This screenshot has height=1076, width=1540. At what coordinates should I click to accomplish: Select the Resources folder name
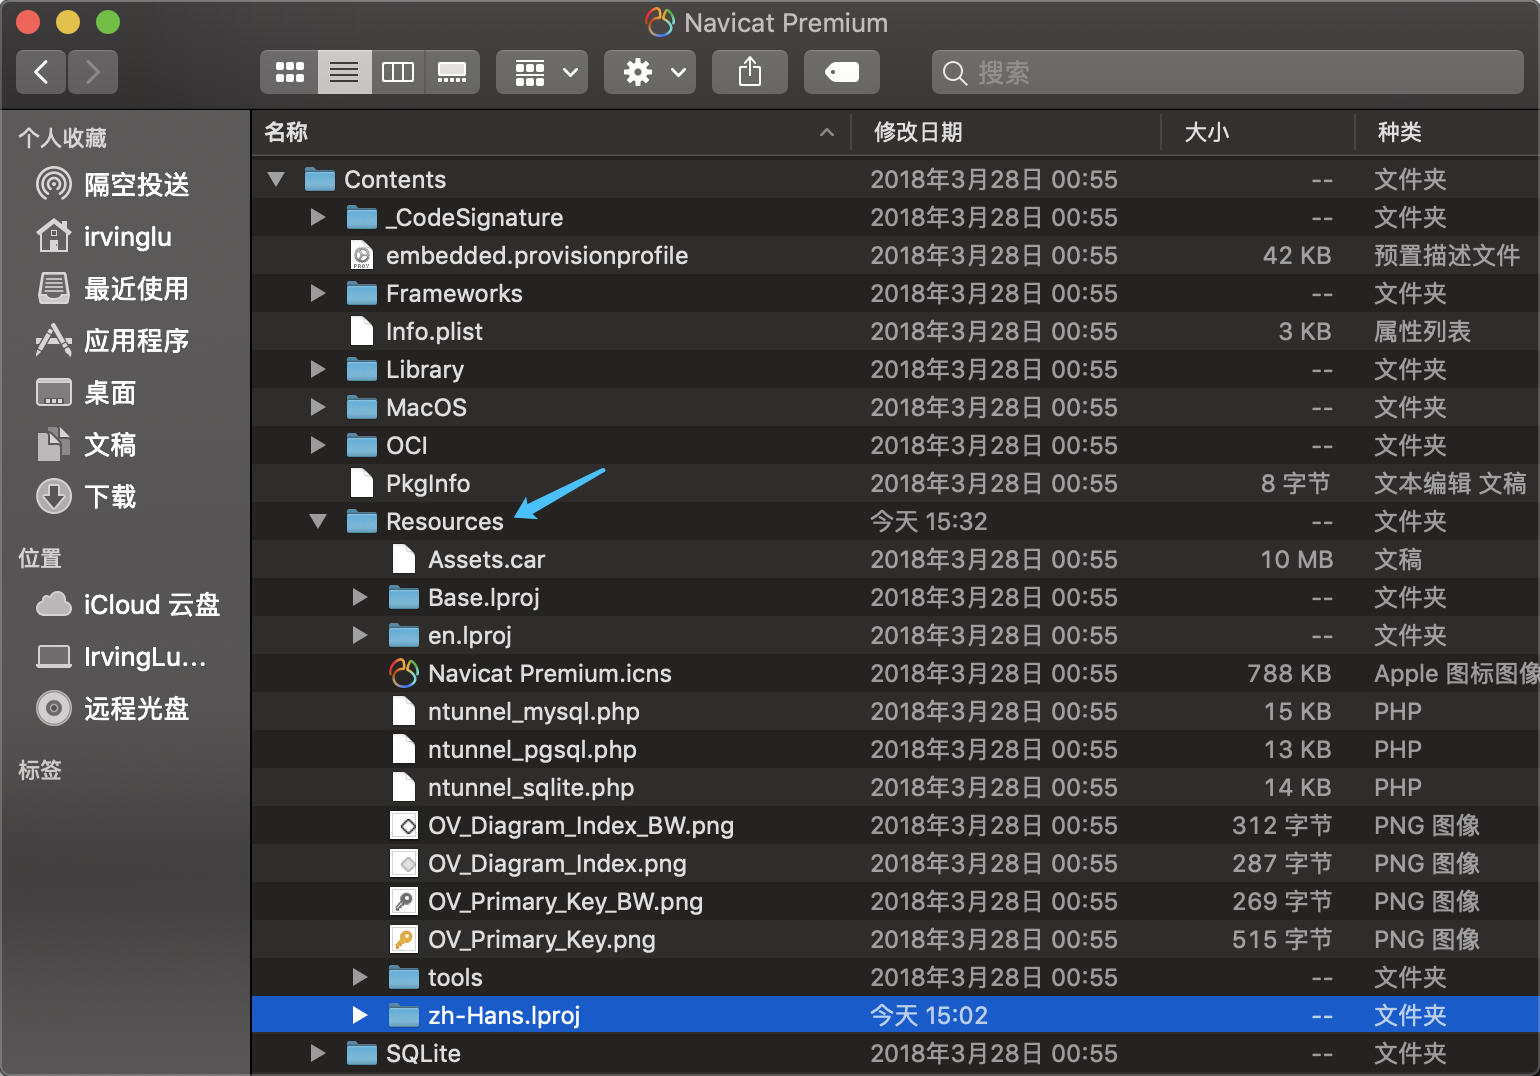(445, 522)
